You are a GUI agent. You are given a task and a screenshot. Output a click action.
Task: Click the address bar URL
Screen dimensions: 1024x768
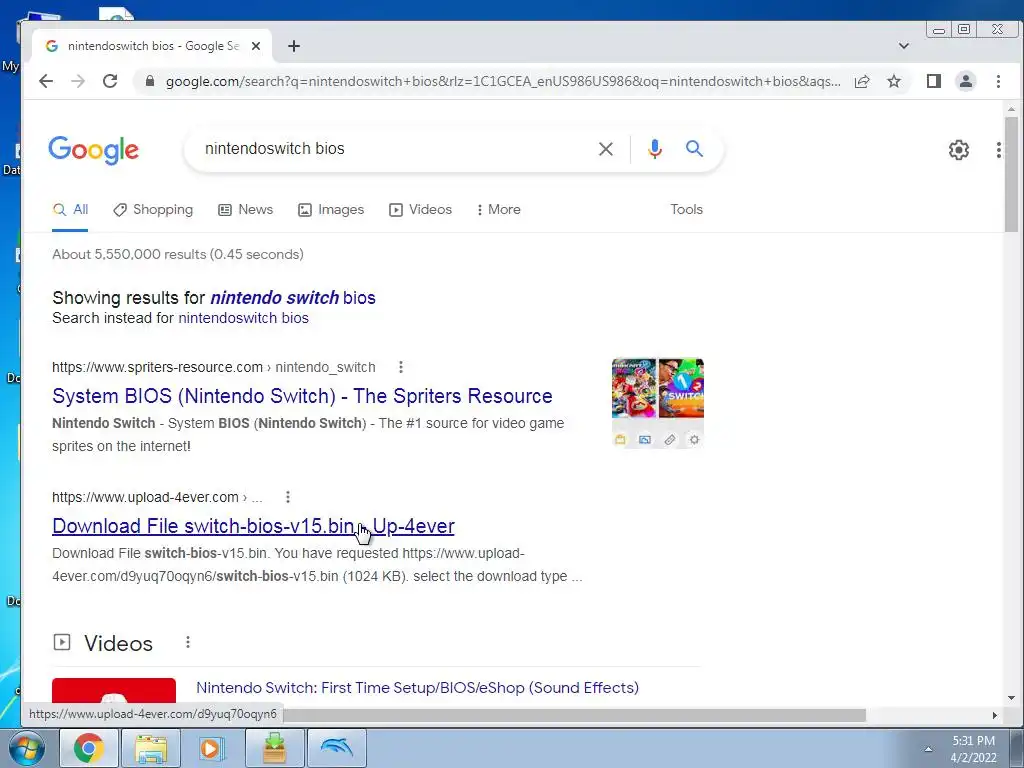[503, 81]
